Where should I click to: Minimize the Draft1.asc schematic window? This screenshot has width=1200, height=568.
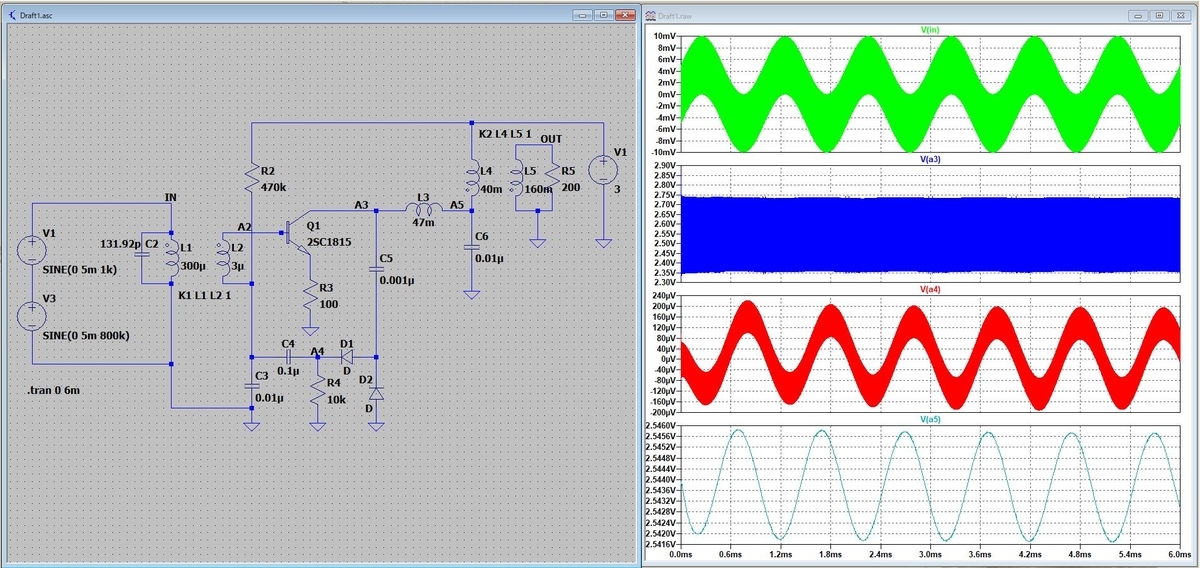point(583,16)
